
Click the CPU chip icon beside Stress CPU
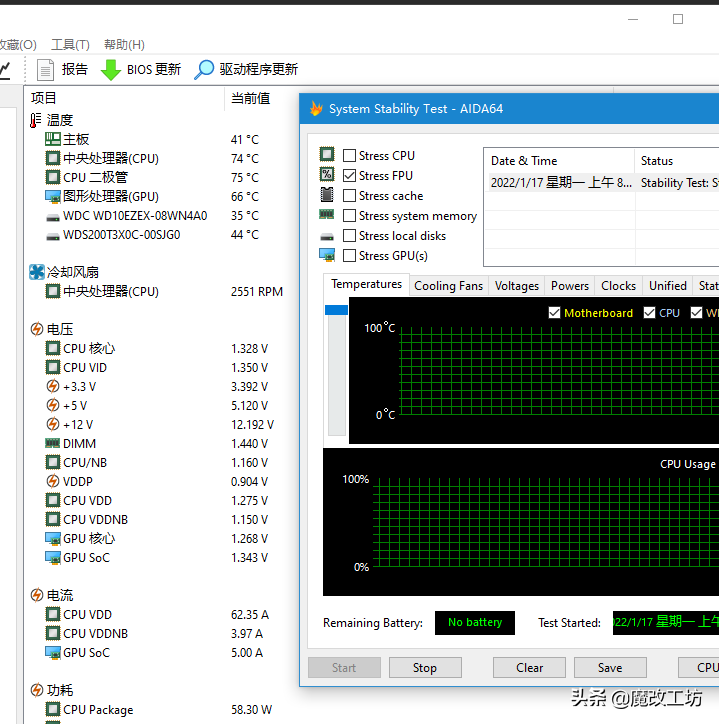coord(327,154)
